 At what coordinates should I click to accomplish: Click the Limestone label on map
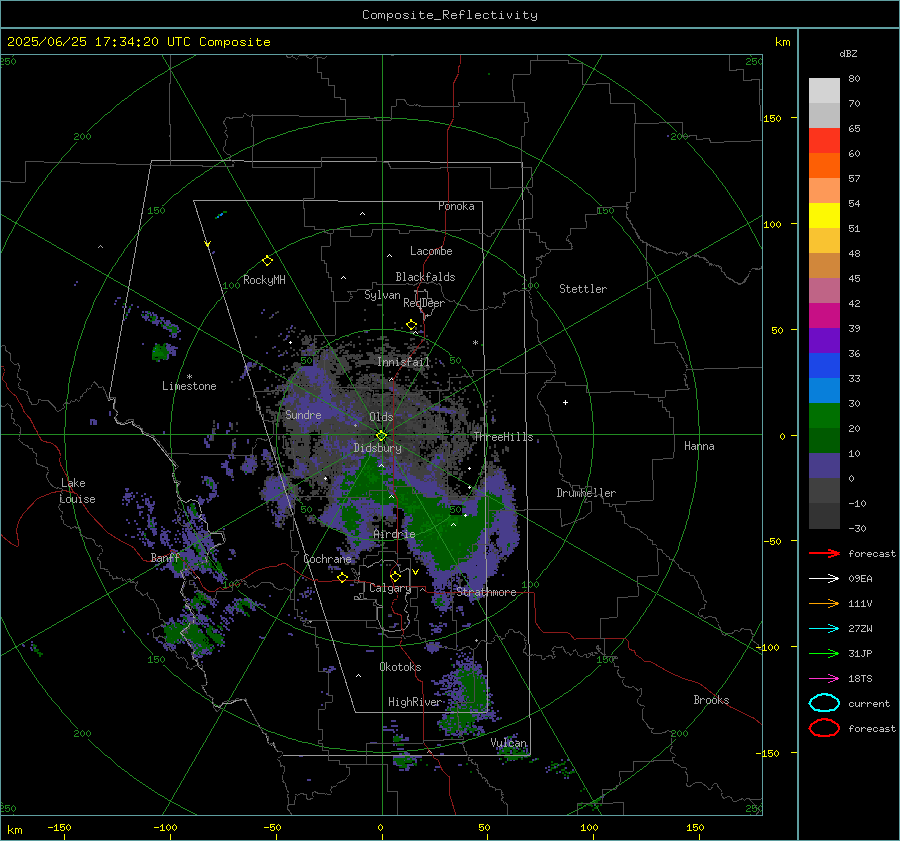point(189,386)
